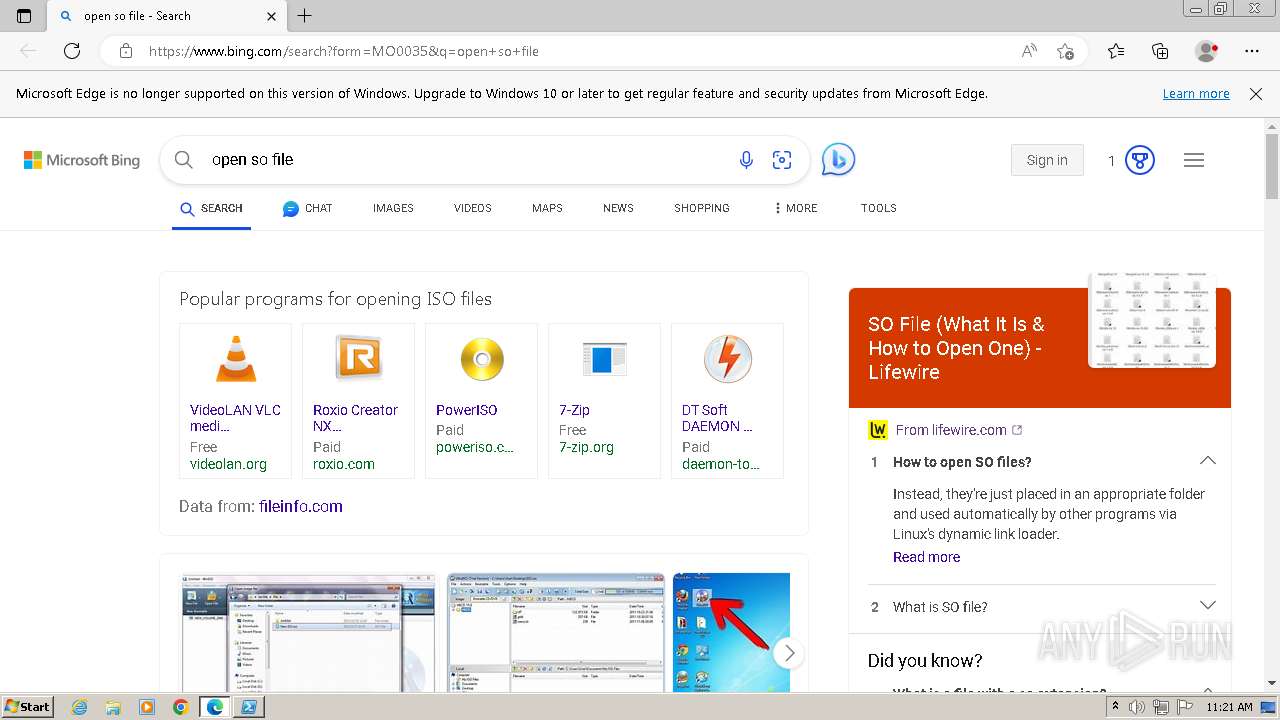The height and width of the screenshot is (720, 1280).
Task: Select Microsoft Edge taskbar button
Action: pyautogui.click(x=215, y=707)
